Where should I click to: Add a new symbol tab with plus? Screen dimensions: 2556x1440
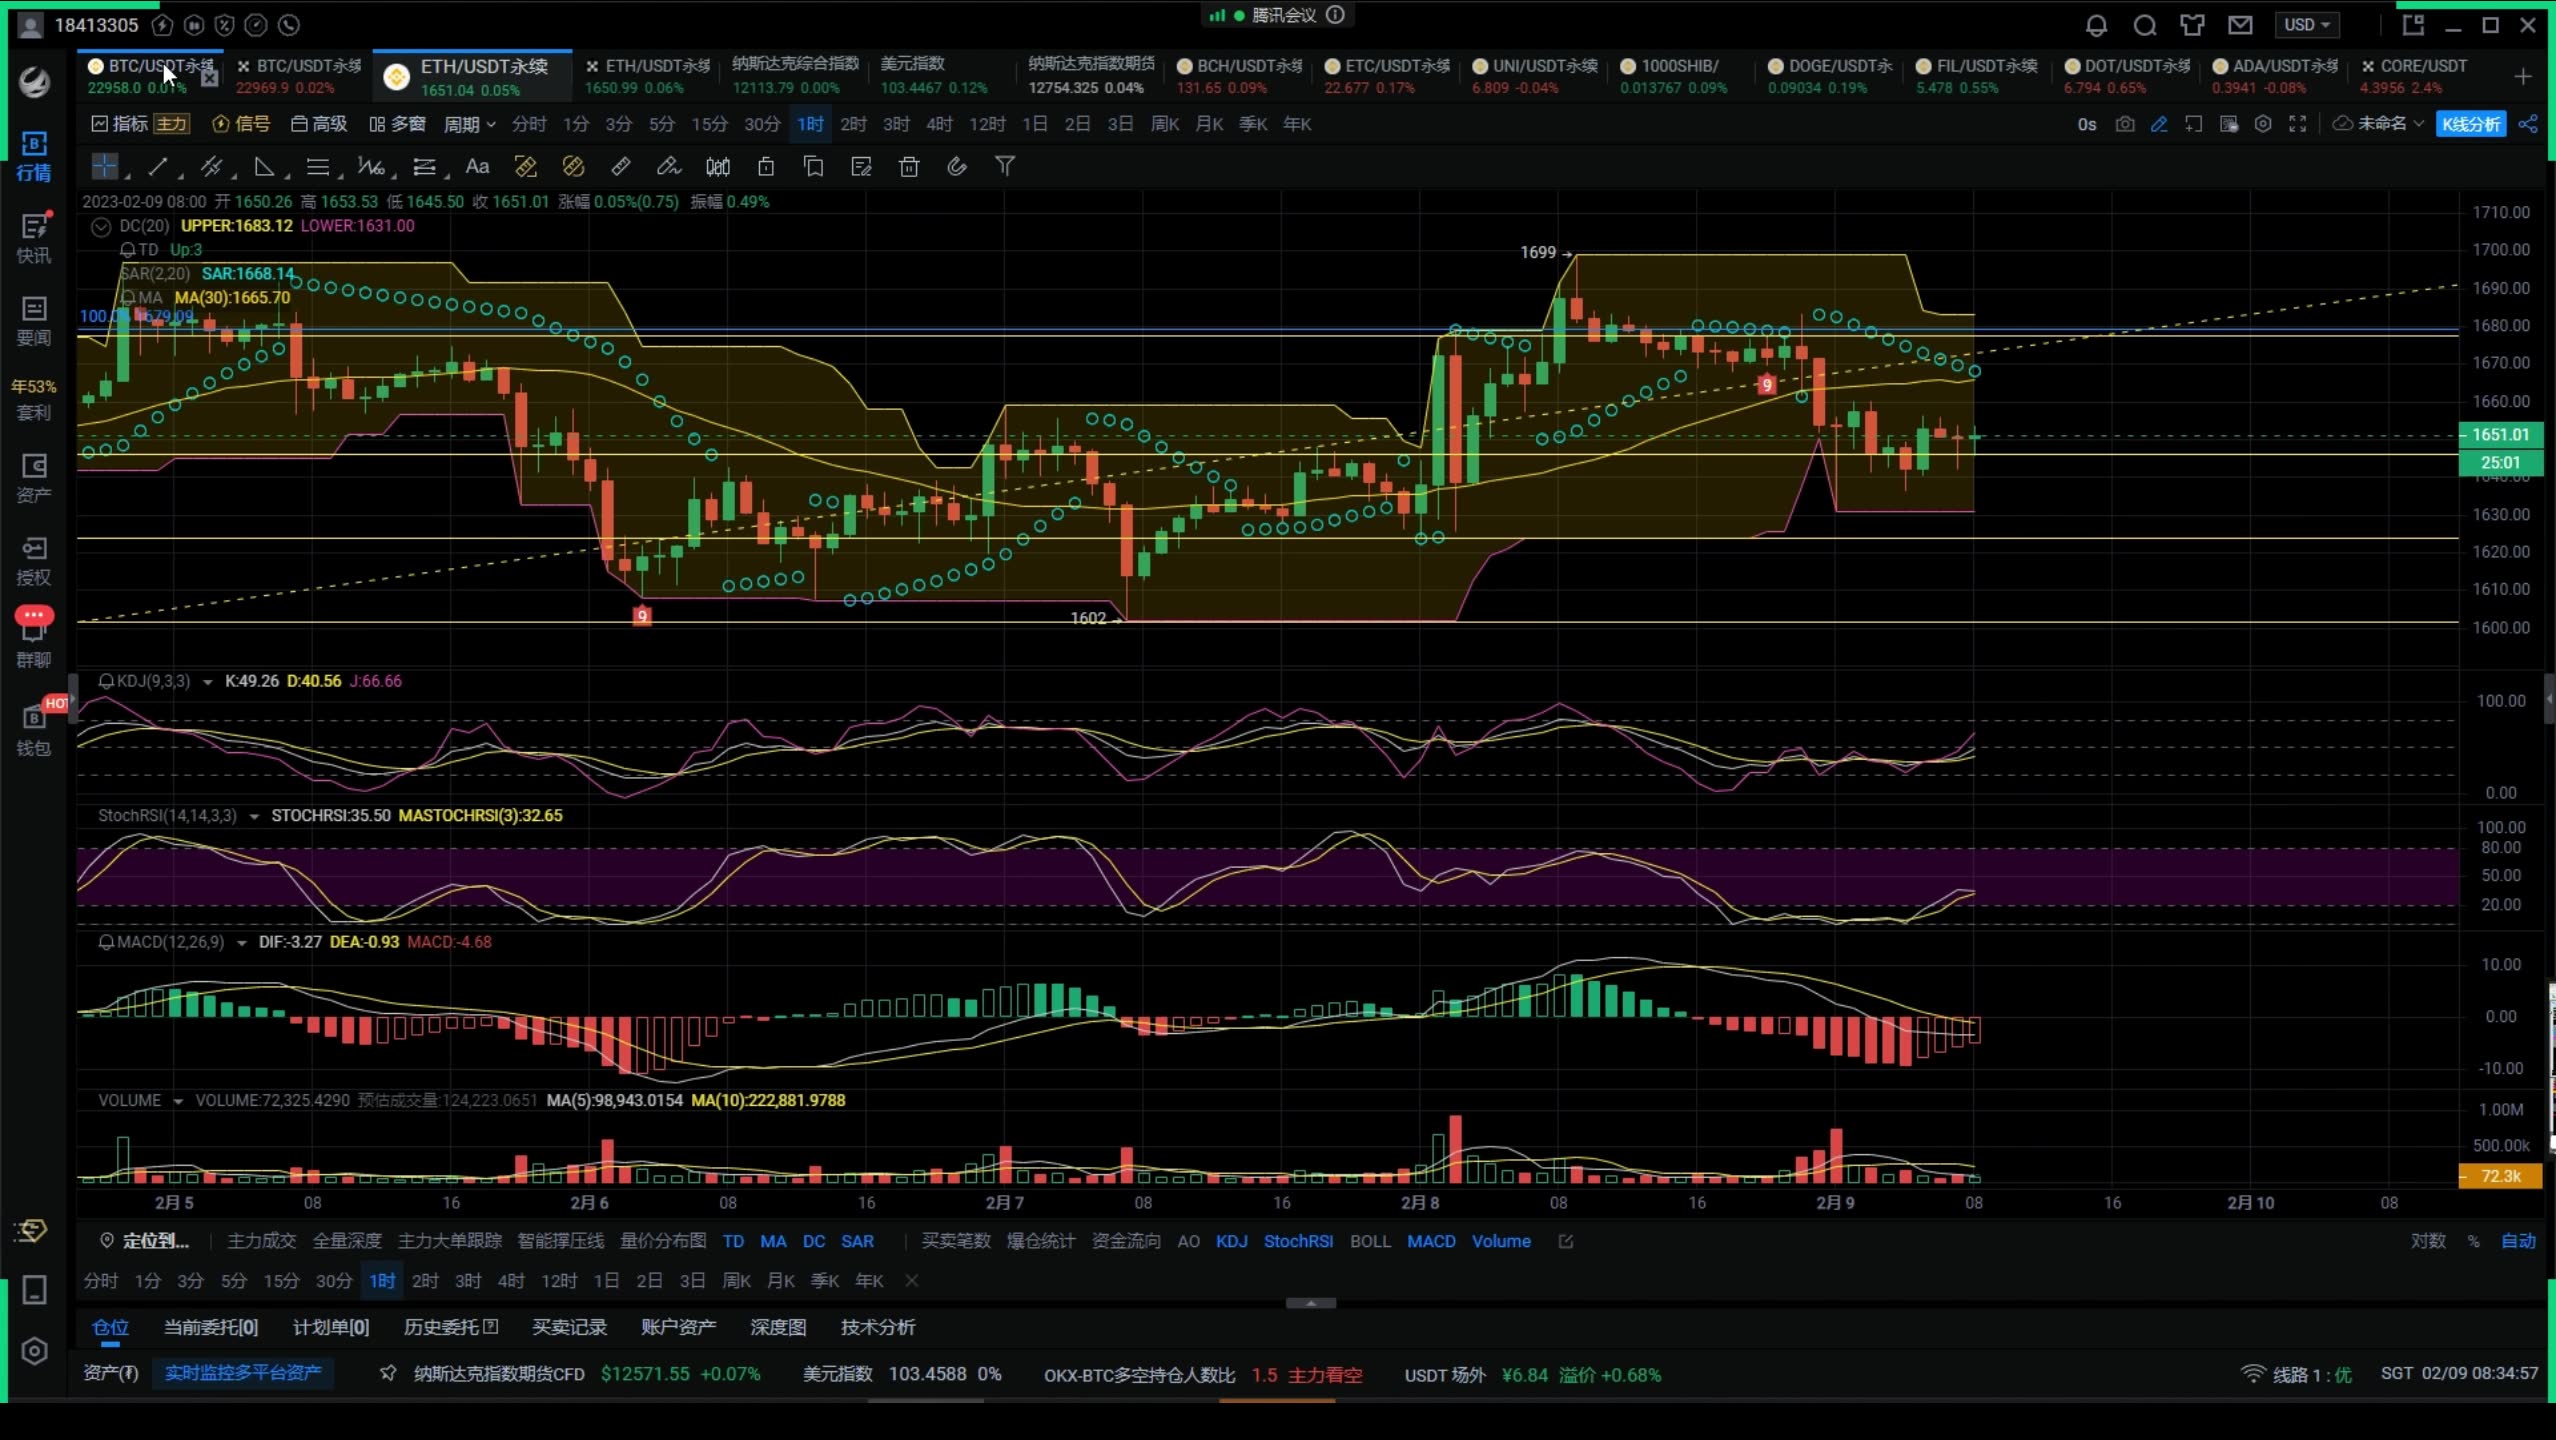pos(2522,76)
